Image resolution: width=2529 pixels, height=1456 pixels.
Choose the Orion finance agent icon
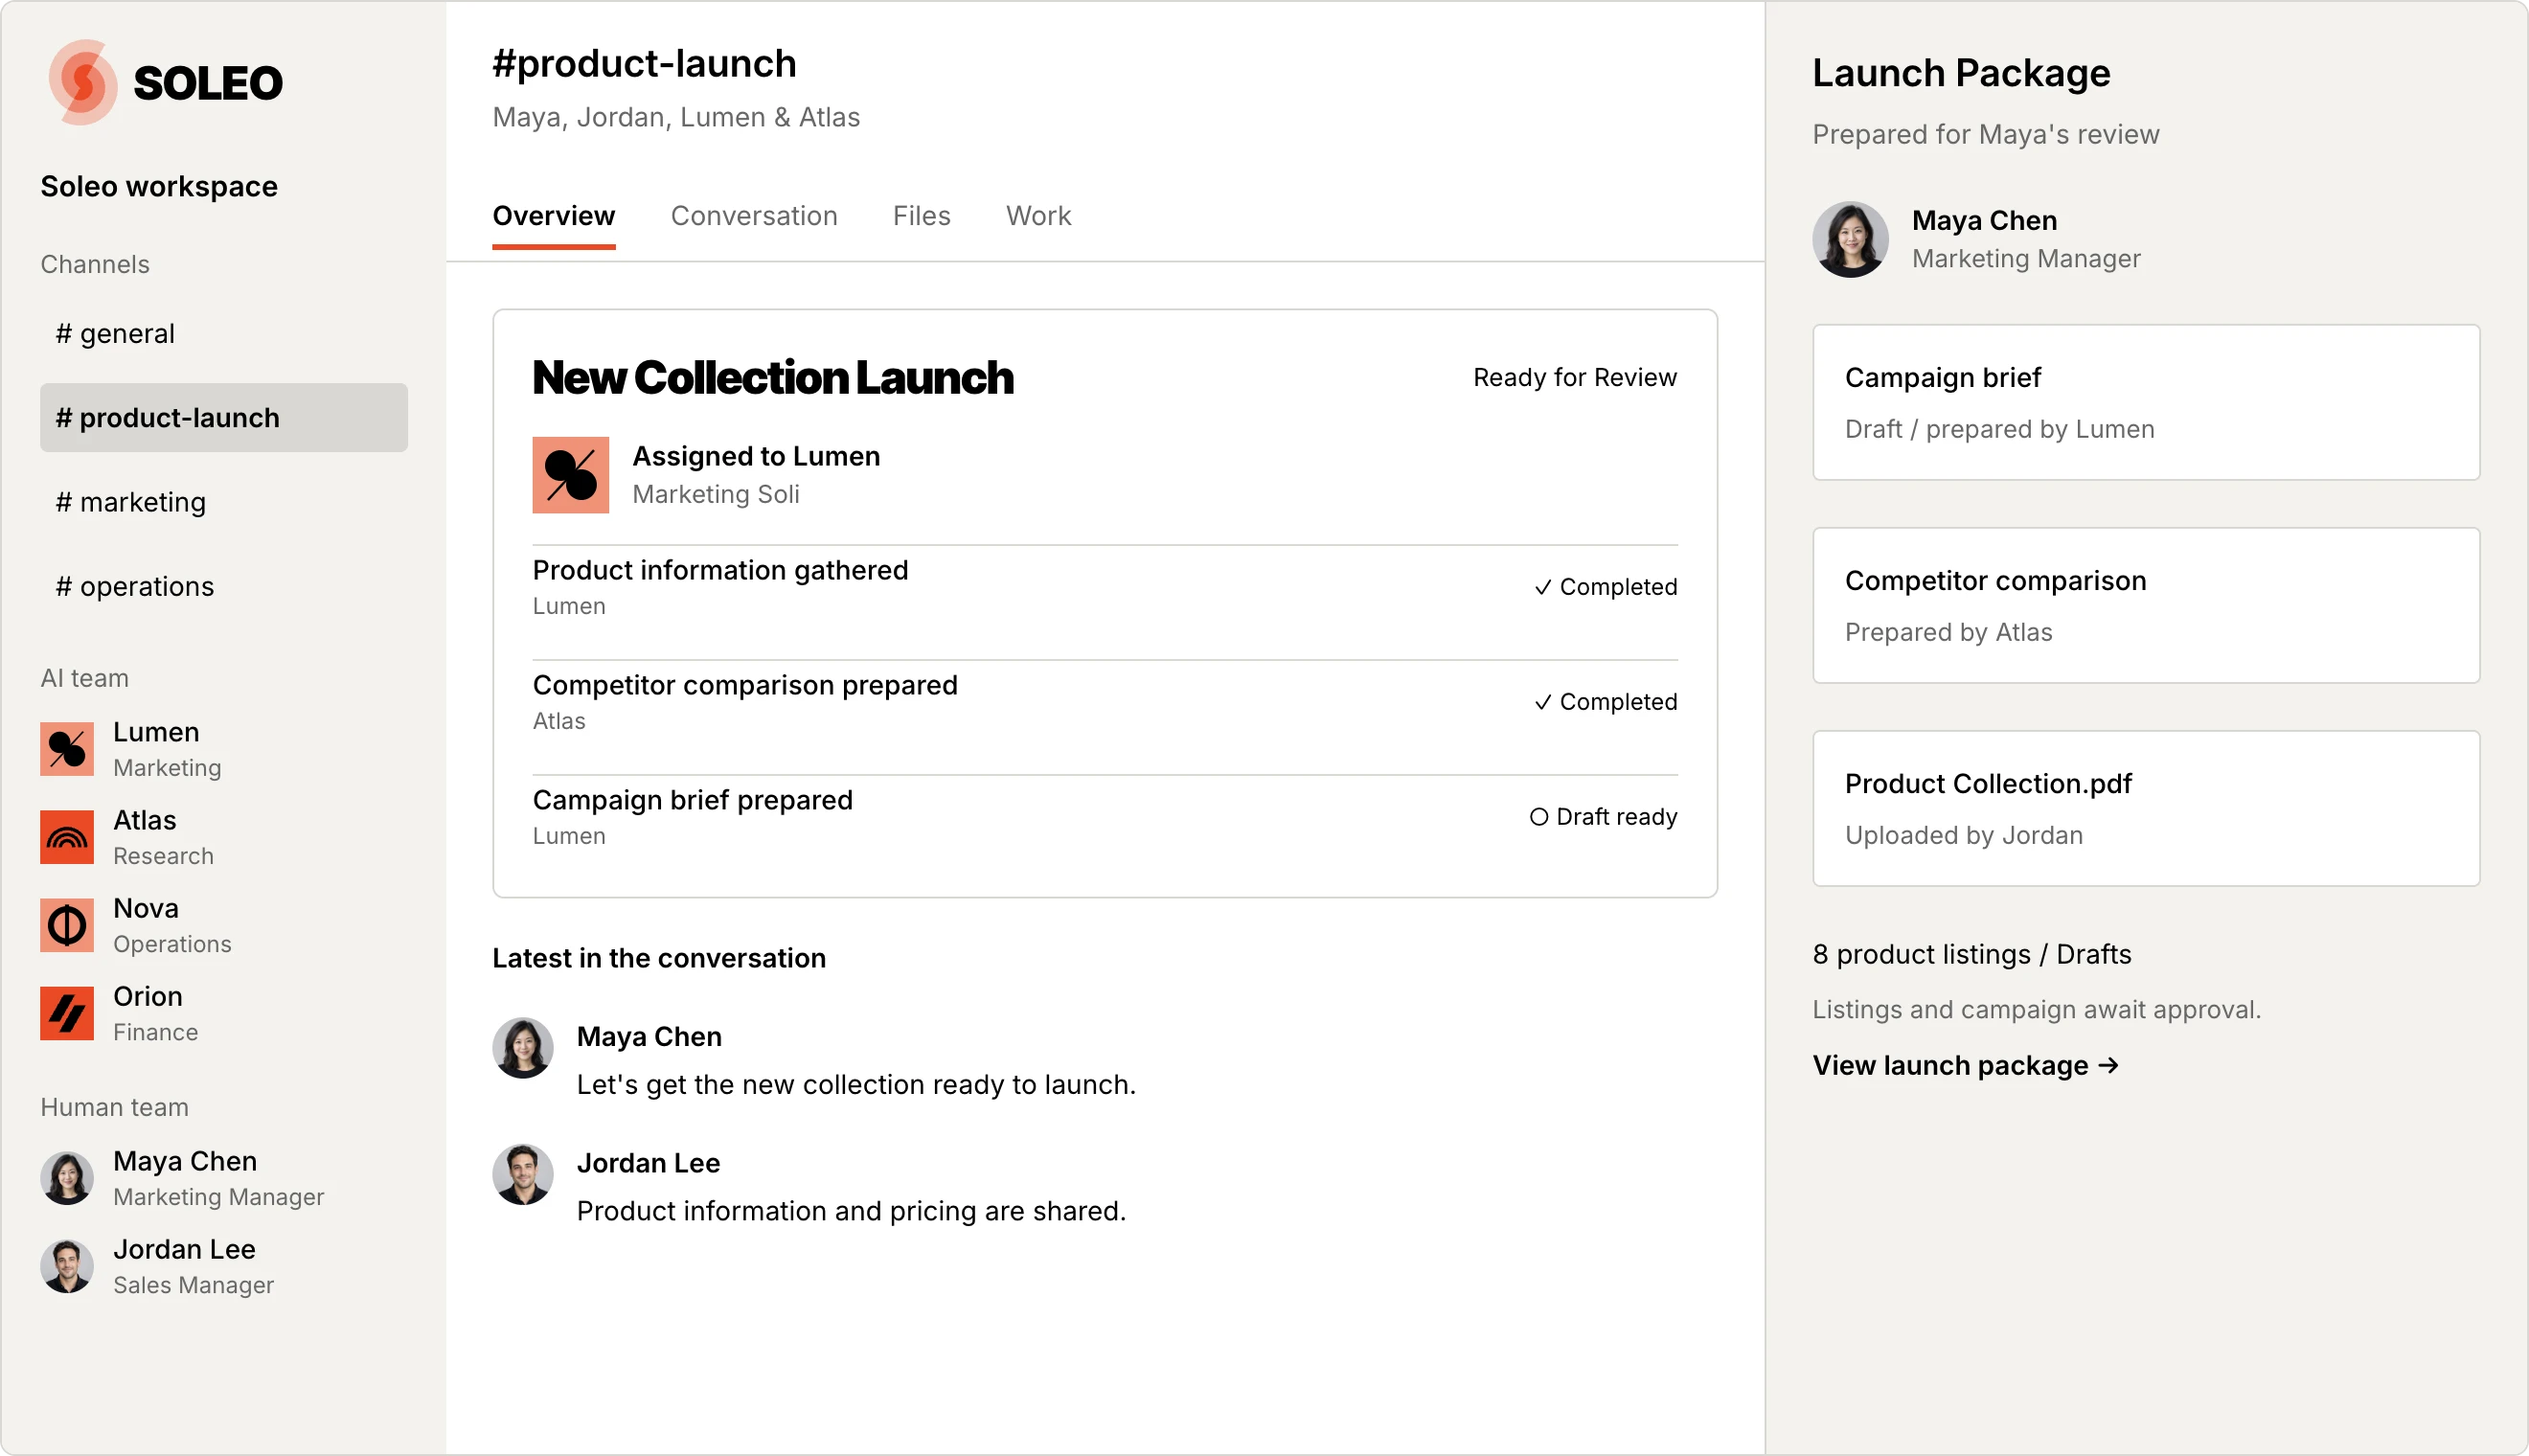click(67, 1013)
